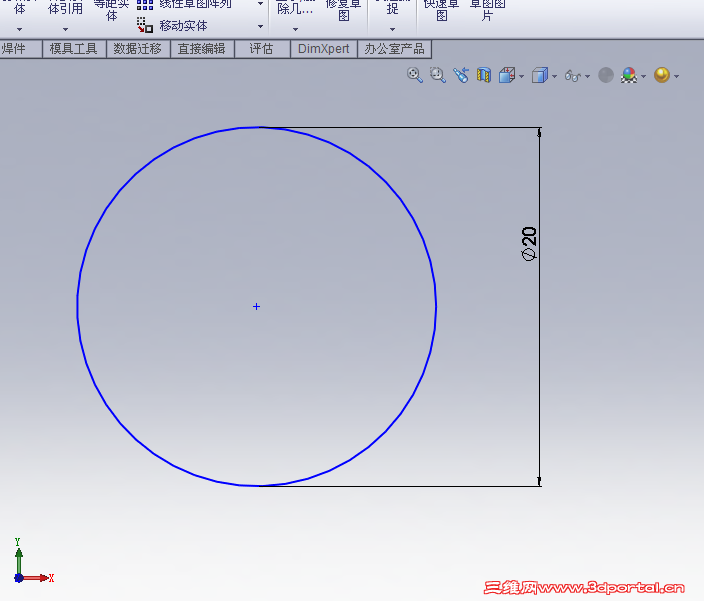Click the Zoom to Area icon
The height and width of the screenshot is (601, 704).
pyautogui.click(x=437, y=75)
